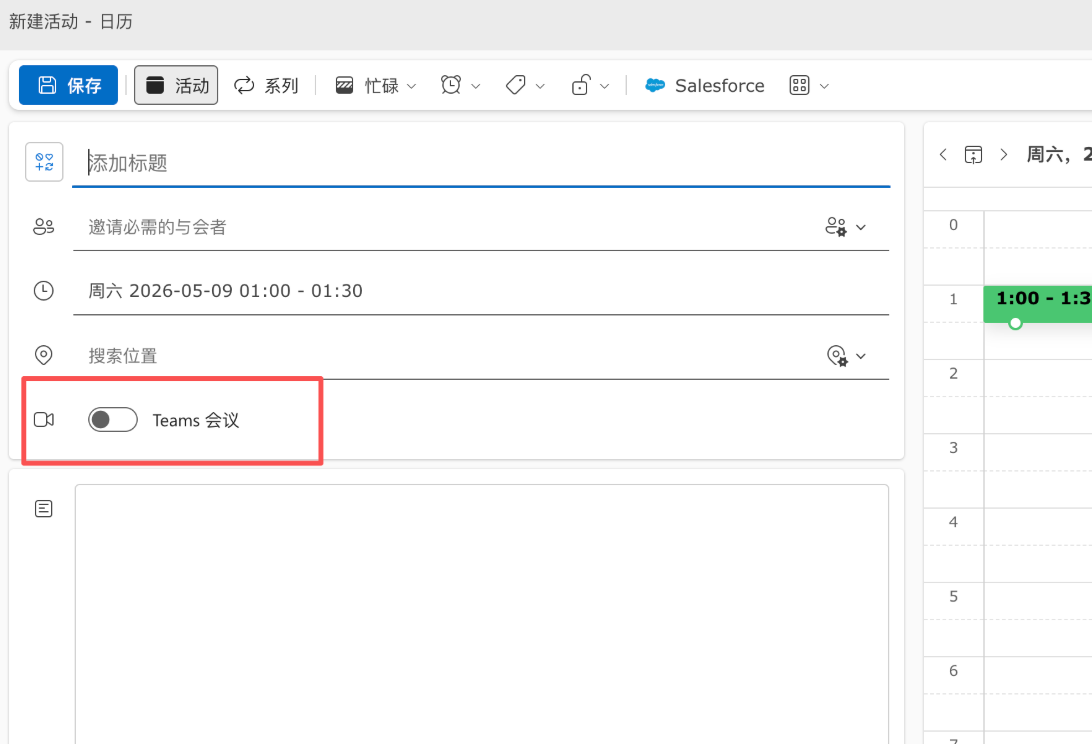The height and width of the screenshot is (744, 1092).
Task: Click the 新建活动 - 日历 window title
Action: click(70, 22)
